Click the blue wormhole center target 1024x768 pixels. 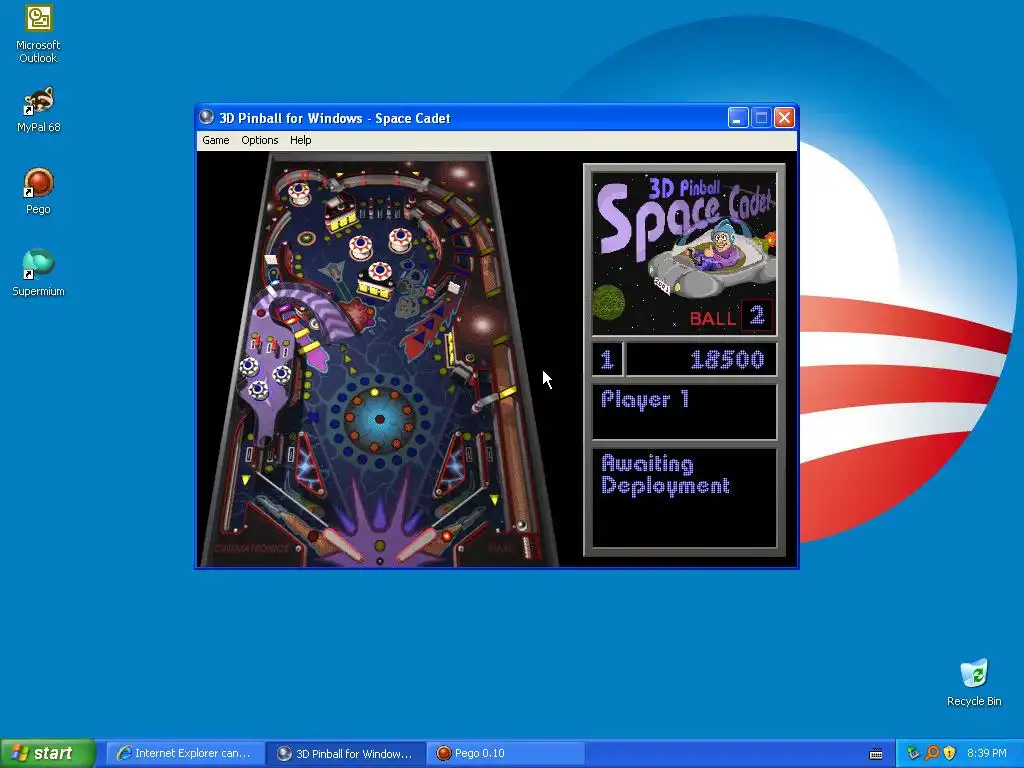click(379, 419)
